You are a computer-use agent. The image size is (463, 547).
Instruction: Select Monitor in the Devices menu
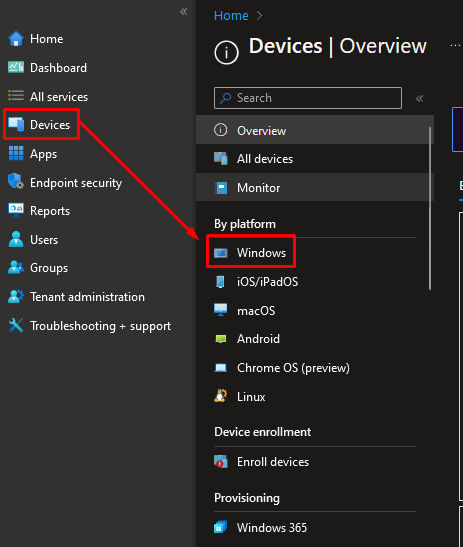pyautogui.click(x=315, y=188)
